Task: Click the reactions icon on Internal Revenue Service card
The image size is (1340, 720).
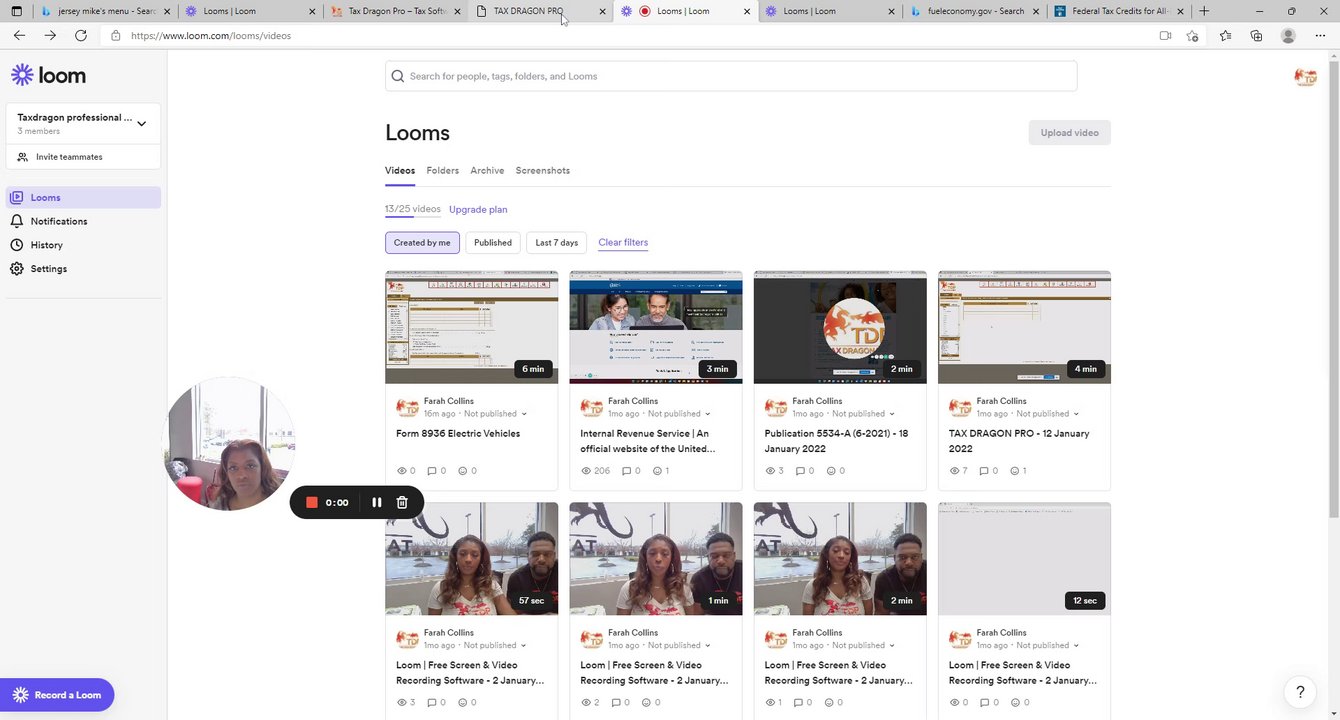Action: click(658, 471)
